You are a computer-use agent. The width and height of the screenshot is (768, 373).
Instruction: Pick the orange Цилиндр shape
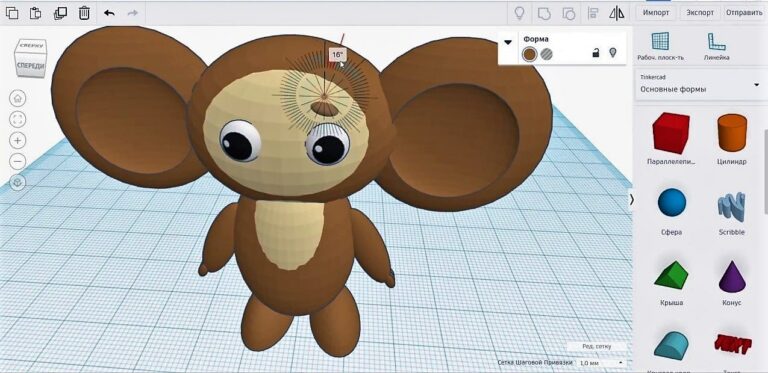(x=732, y=132)
